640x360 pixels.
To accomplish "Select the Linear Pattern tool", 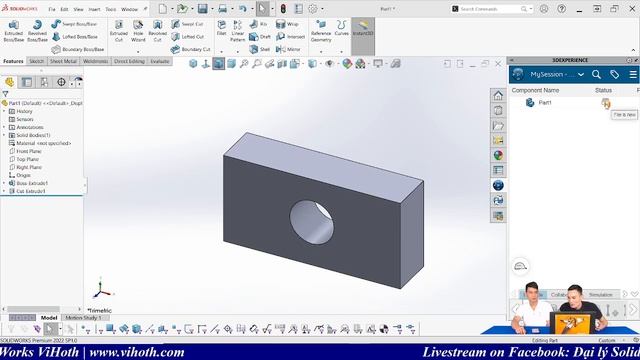I will pyautogui.click(x=238, y=31).
